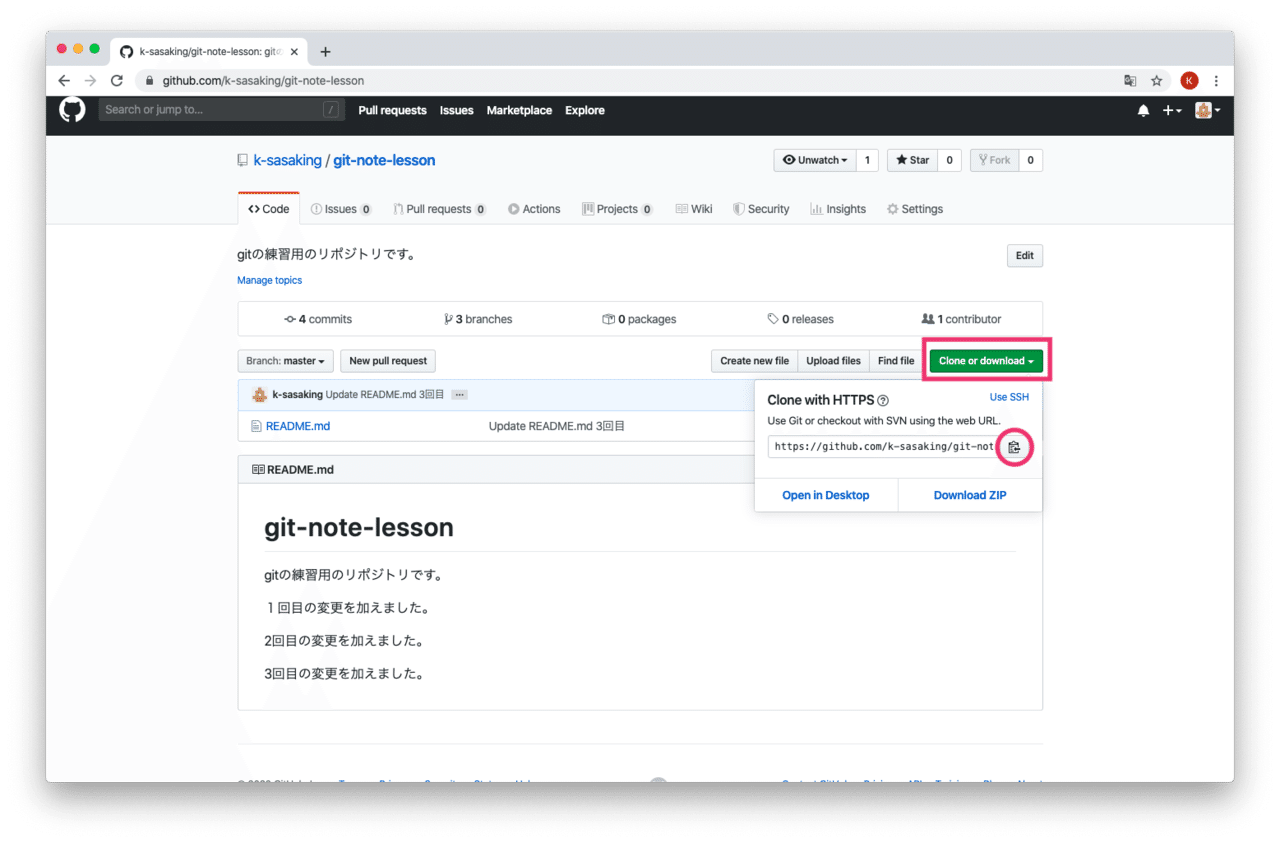Click Upload files
This screenshot has height=843, width=1280.
[x=834, y=361]
